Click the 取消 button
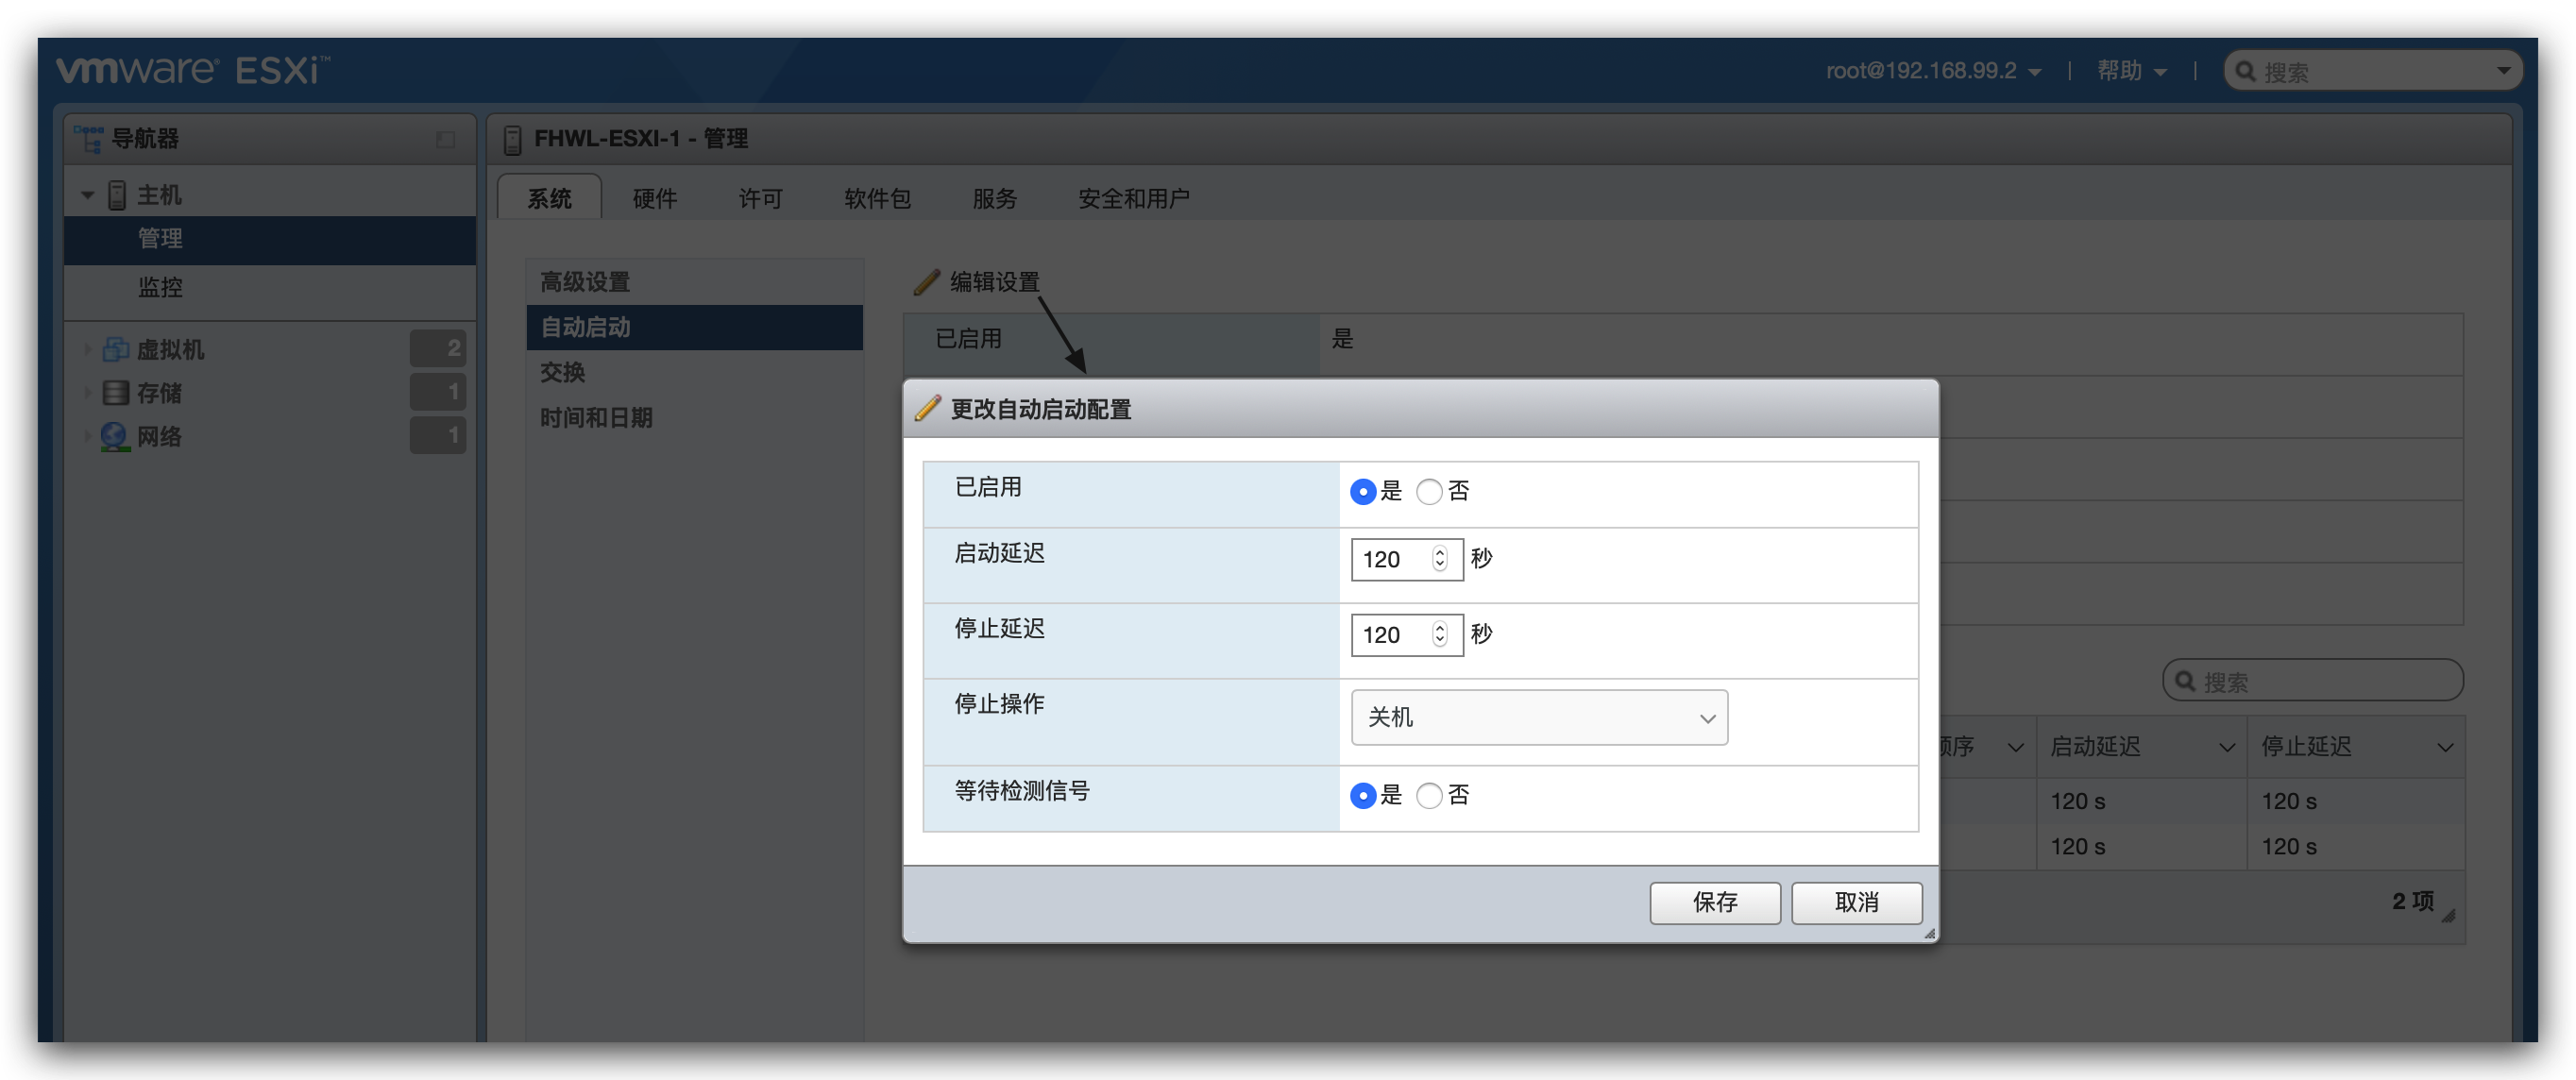Image resolution: width=2576 pixels, height=1080 pixels. pyautogui.click(x=1856, y=902)
